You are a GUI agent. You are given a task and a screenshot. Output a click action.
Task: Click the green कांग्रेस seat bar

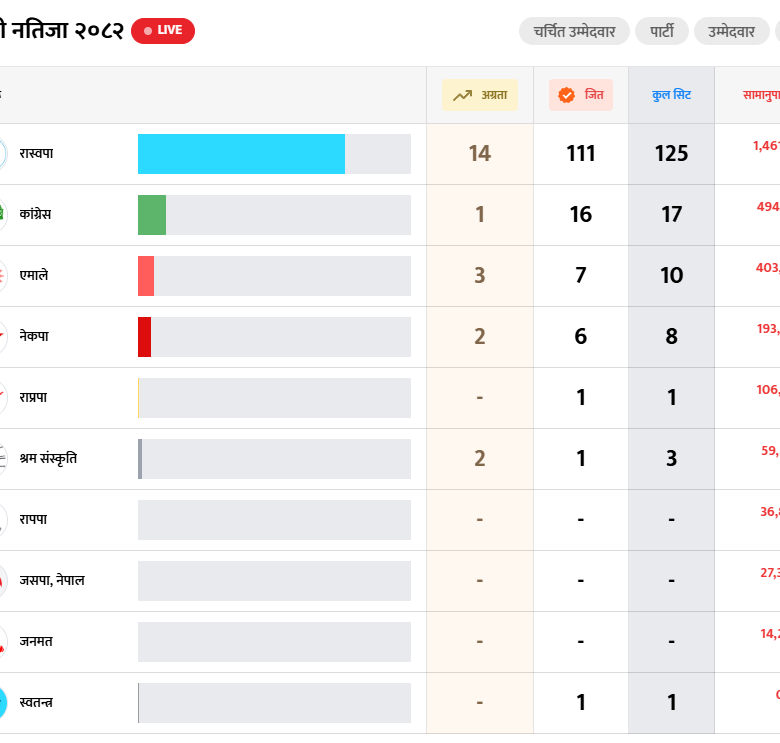[x=152, y=215]
